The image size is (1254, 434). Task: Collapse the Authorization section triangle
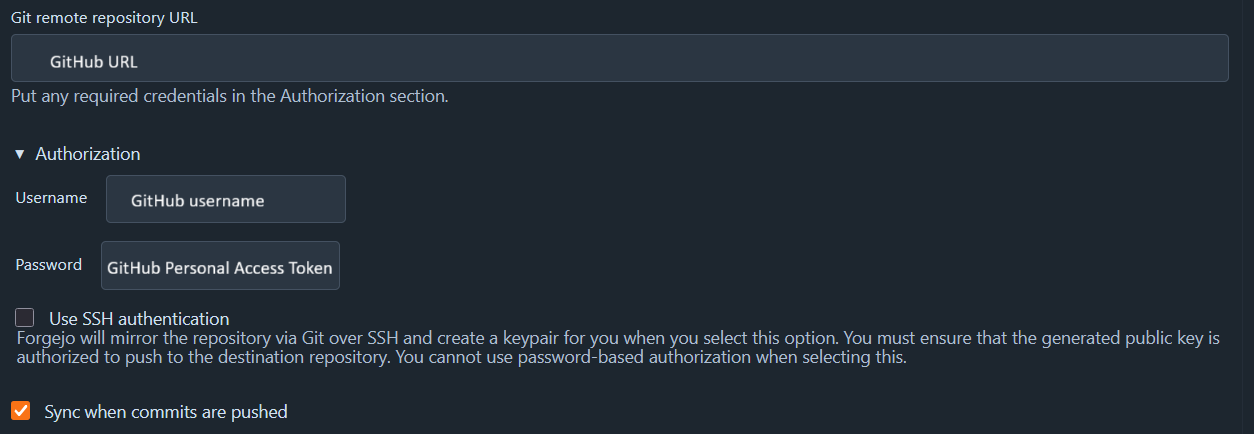[x=19, y=154]
